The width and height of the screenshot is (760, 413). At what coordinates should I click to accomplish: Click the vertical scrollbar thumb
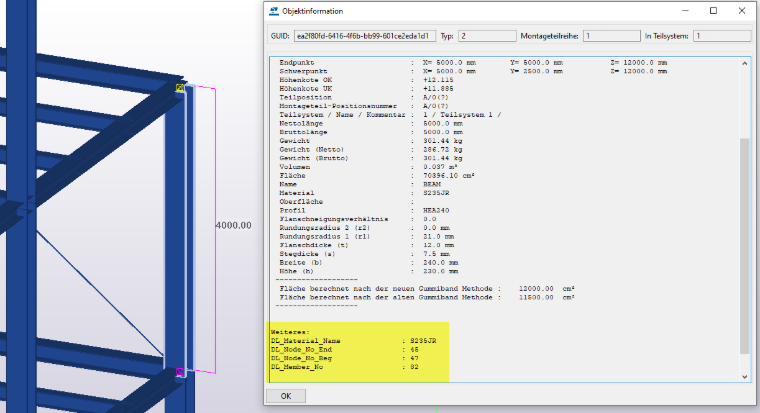pyautogui.click(x=744, y=246)
